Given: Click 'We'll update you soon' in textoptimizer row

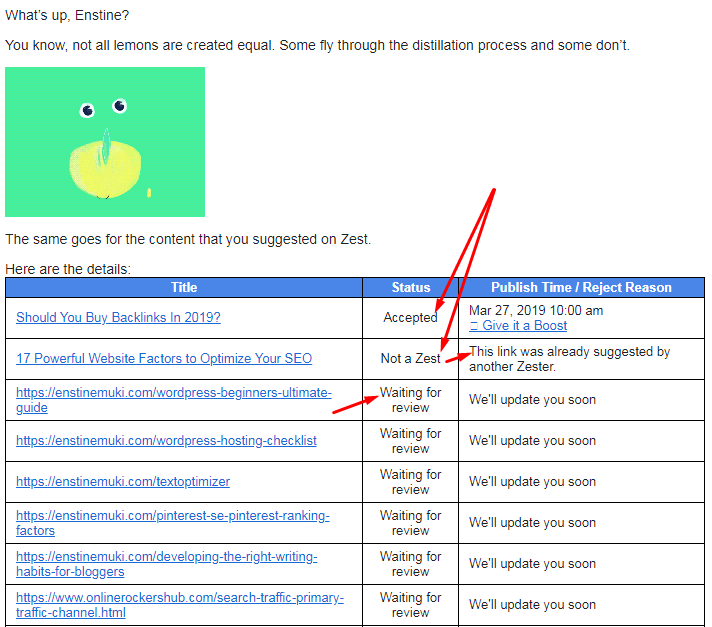Looking at the screenshot, I should [x=532, y=481].
